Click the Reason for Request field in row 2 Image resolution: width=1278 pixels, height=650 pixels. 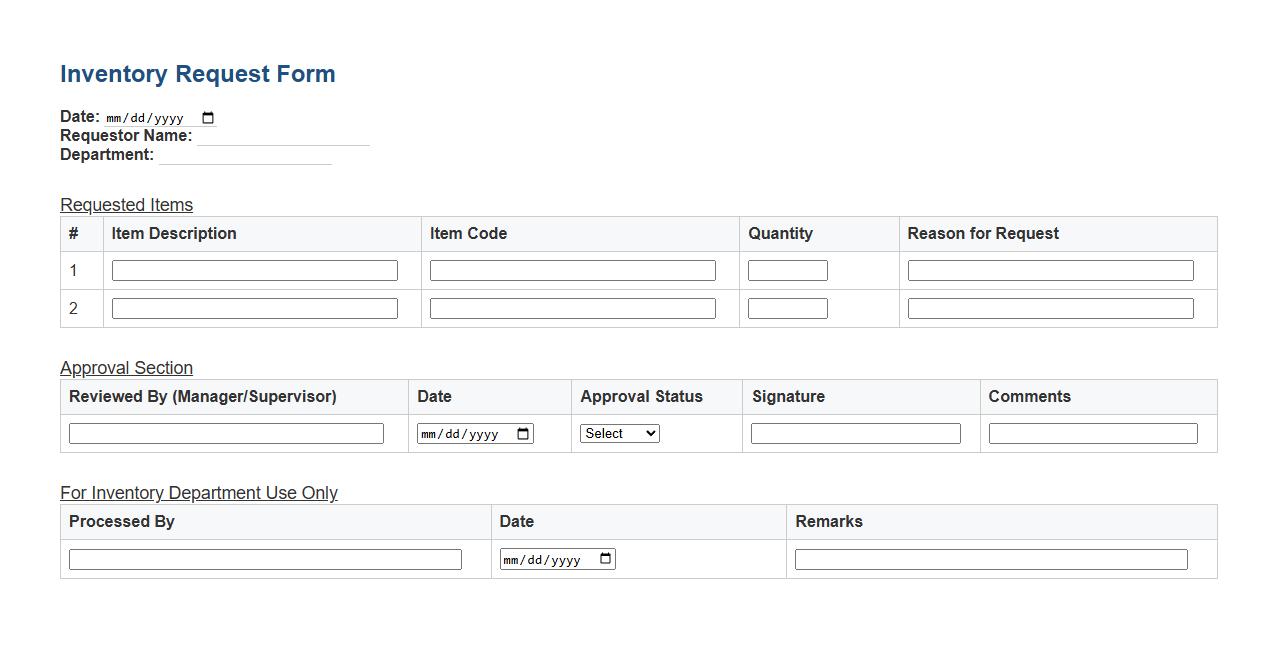[1049, 308]
